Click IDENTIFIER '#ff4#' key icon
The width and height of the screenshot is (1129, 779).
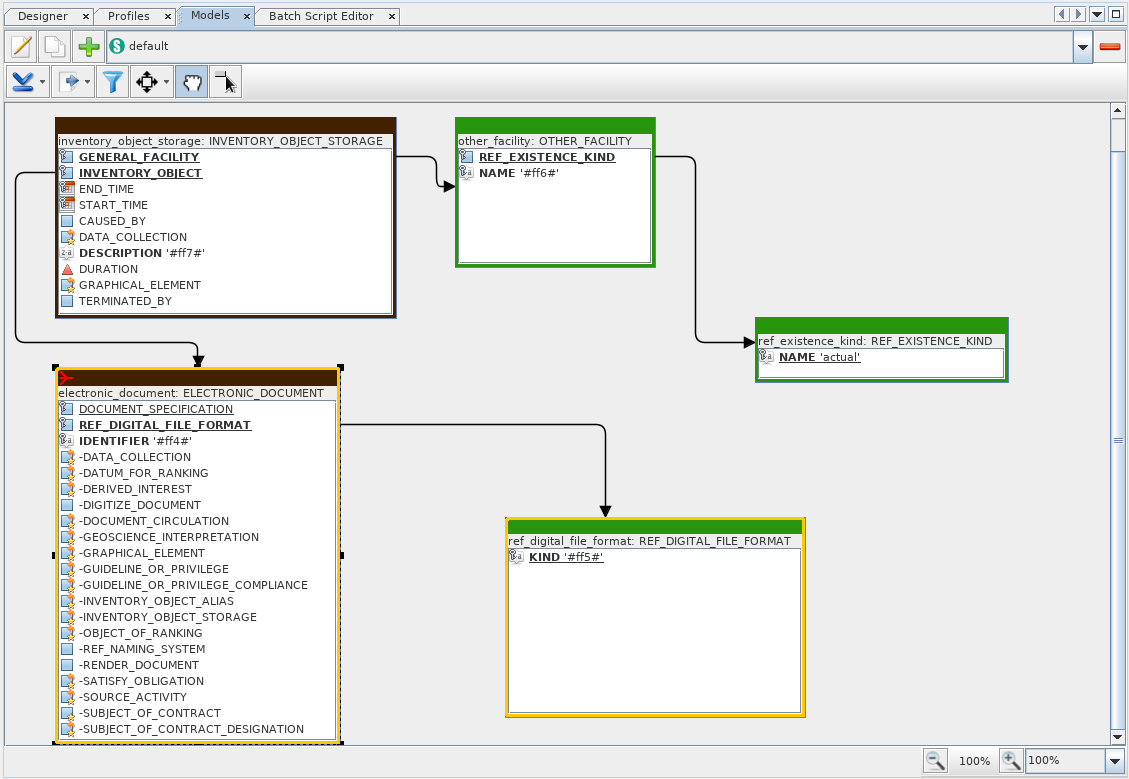[67, 441]
